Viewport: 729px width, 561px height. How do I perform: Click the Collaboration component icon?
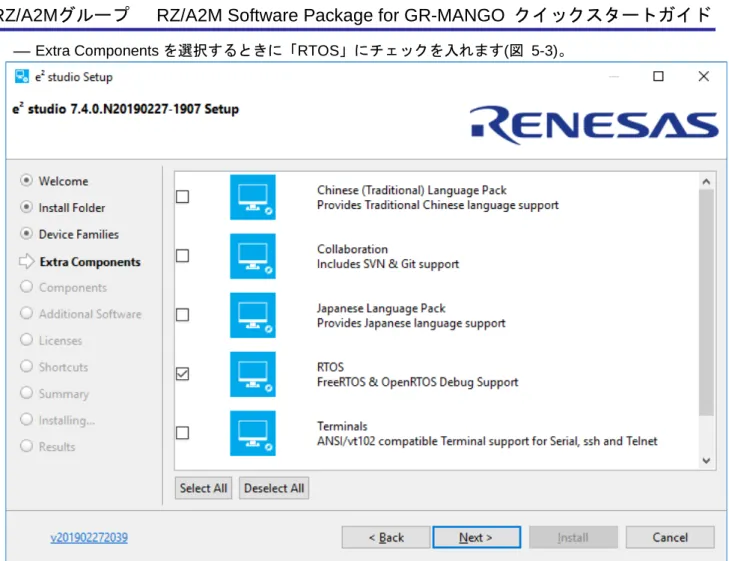click(x=252, y=256)
